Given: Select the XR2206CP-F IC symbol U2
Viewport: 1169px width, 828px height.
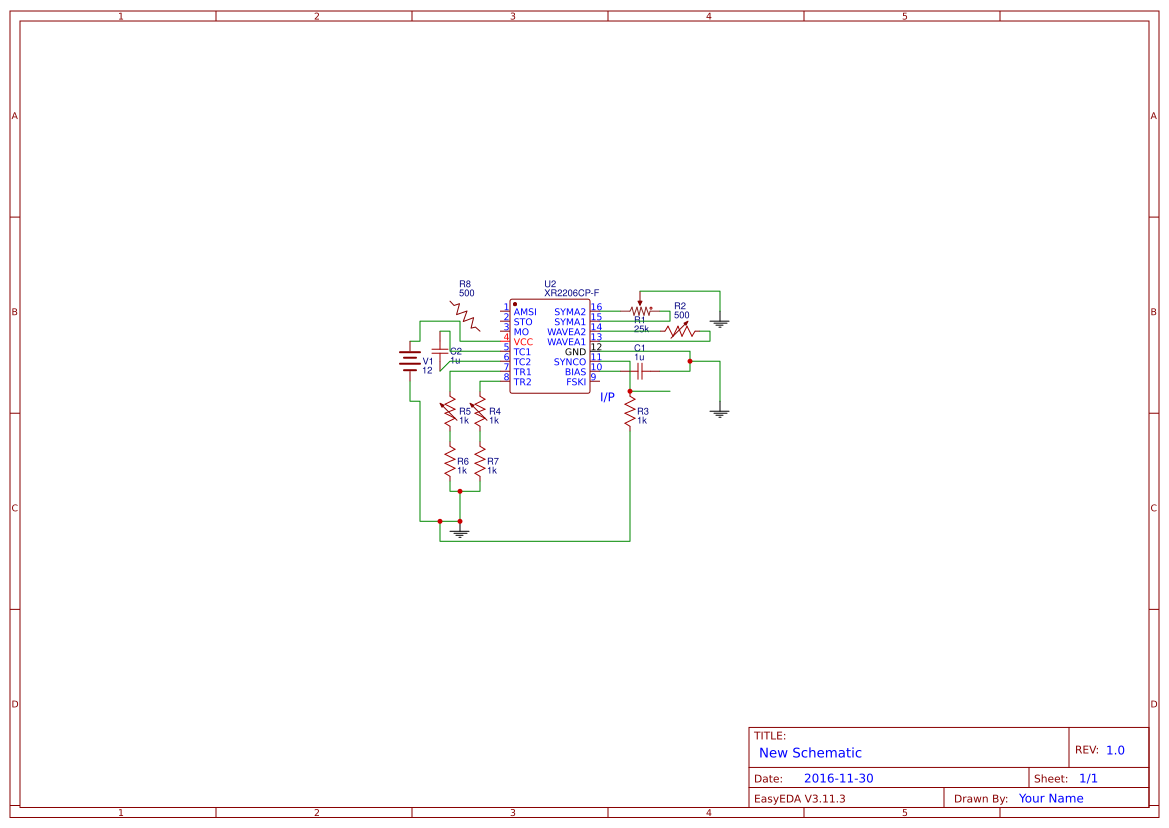Looking at the screenshot, I should pyautogui.click(x=550, y=345).
